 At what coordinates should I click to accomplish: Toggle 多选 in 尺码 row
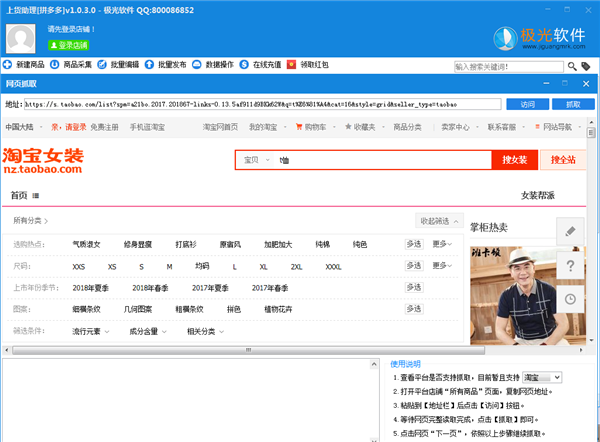click(x=414, y=266)
